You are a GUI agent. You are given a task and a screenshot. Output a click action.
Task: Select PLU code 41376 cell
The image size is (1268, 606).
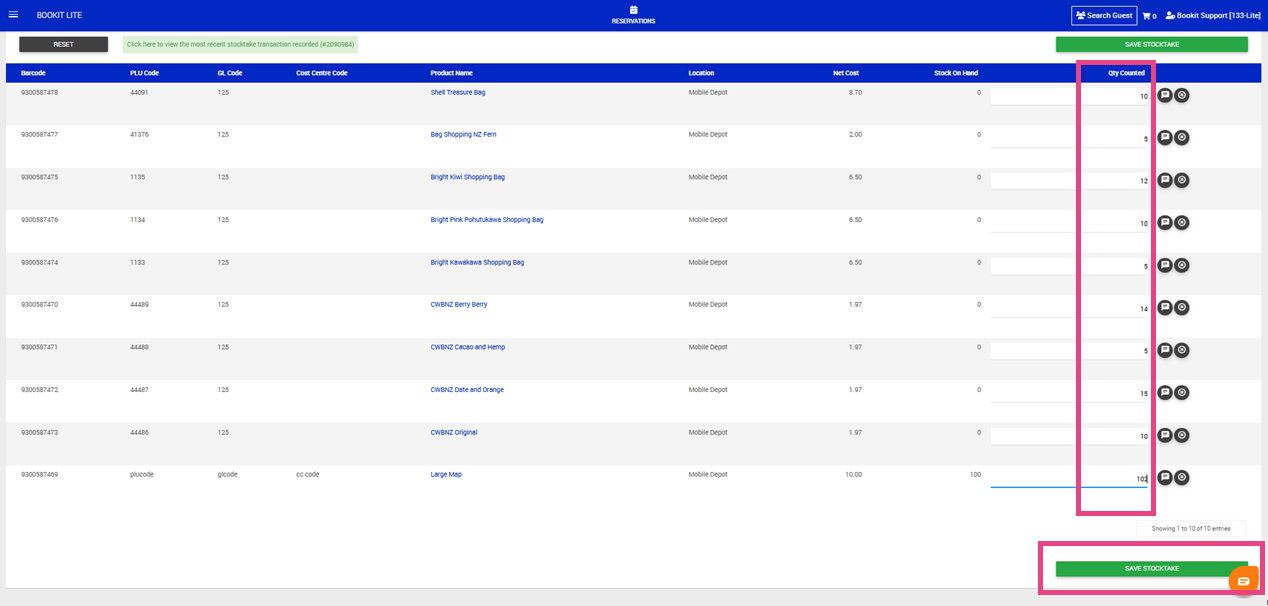pos(139,135)
